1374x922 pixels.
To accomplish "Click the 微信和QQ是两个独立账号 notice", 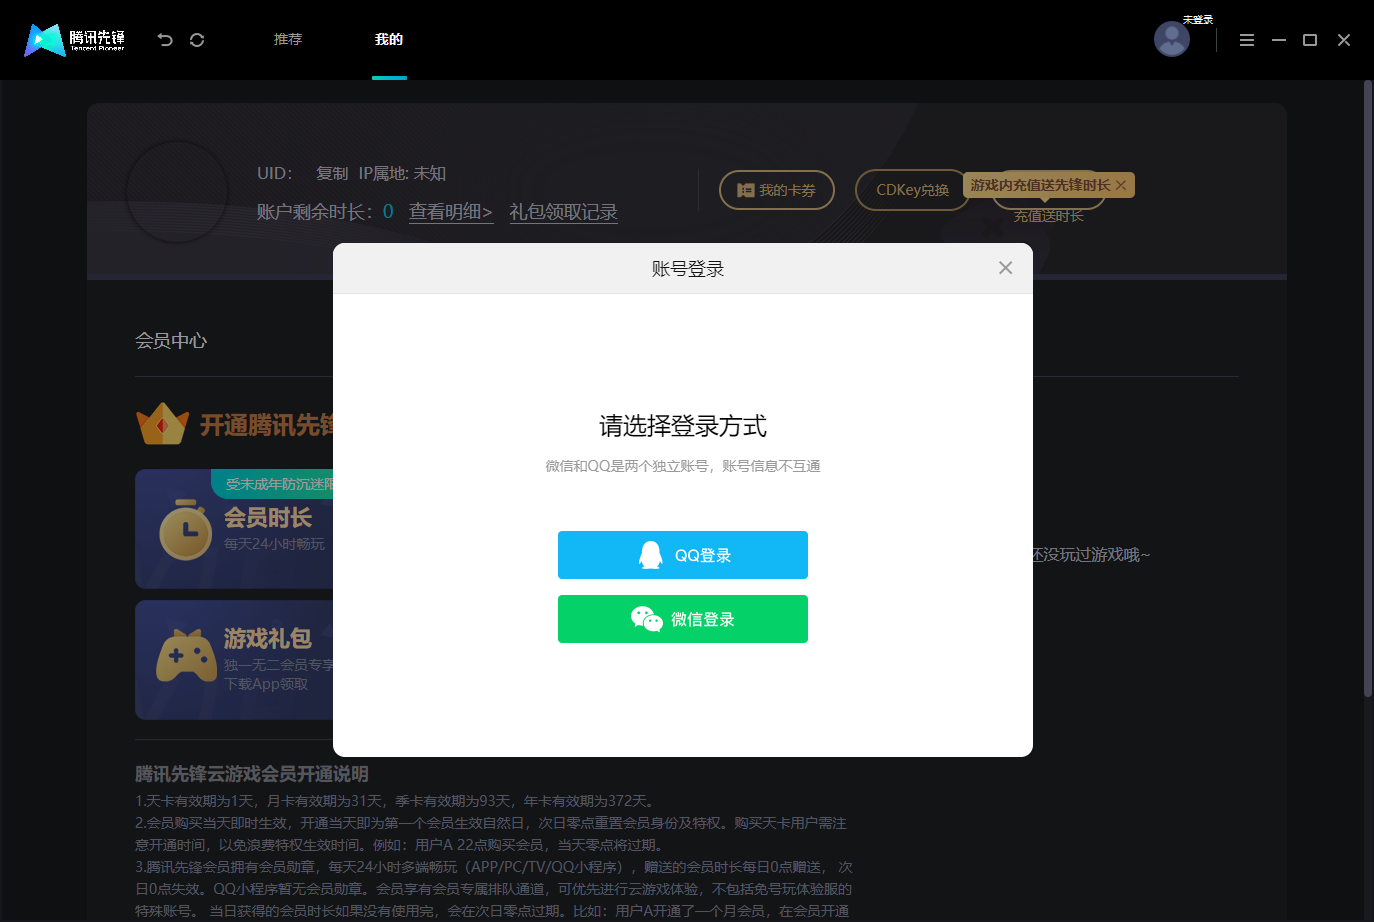I will point(683,466).
